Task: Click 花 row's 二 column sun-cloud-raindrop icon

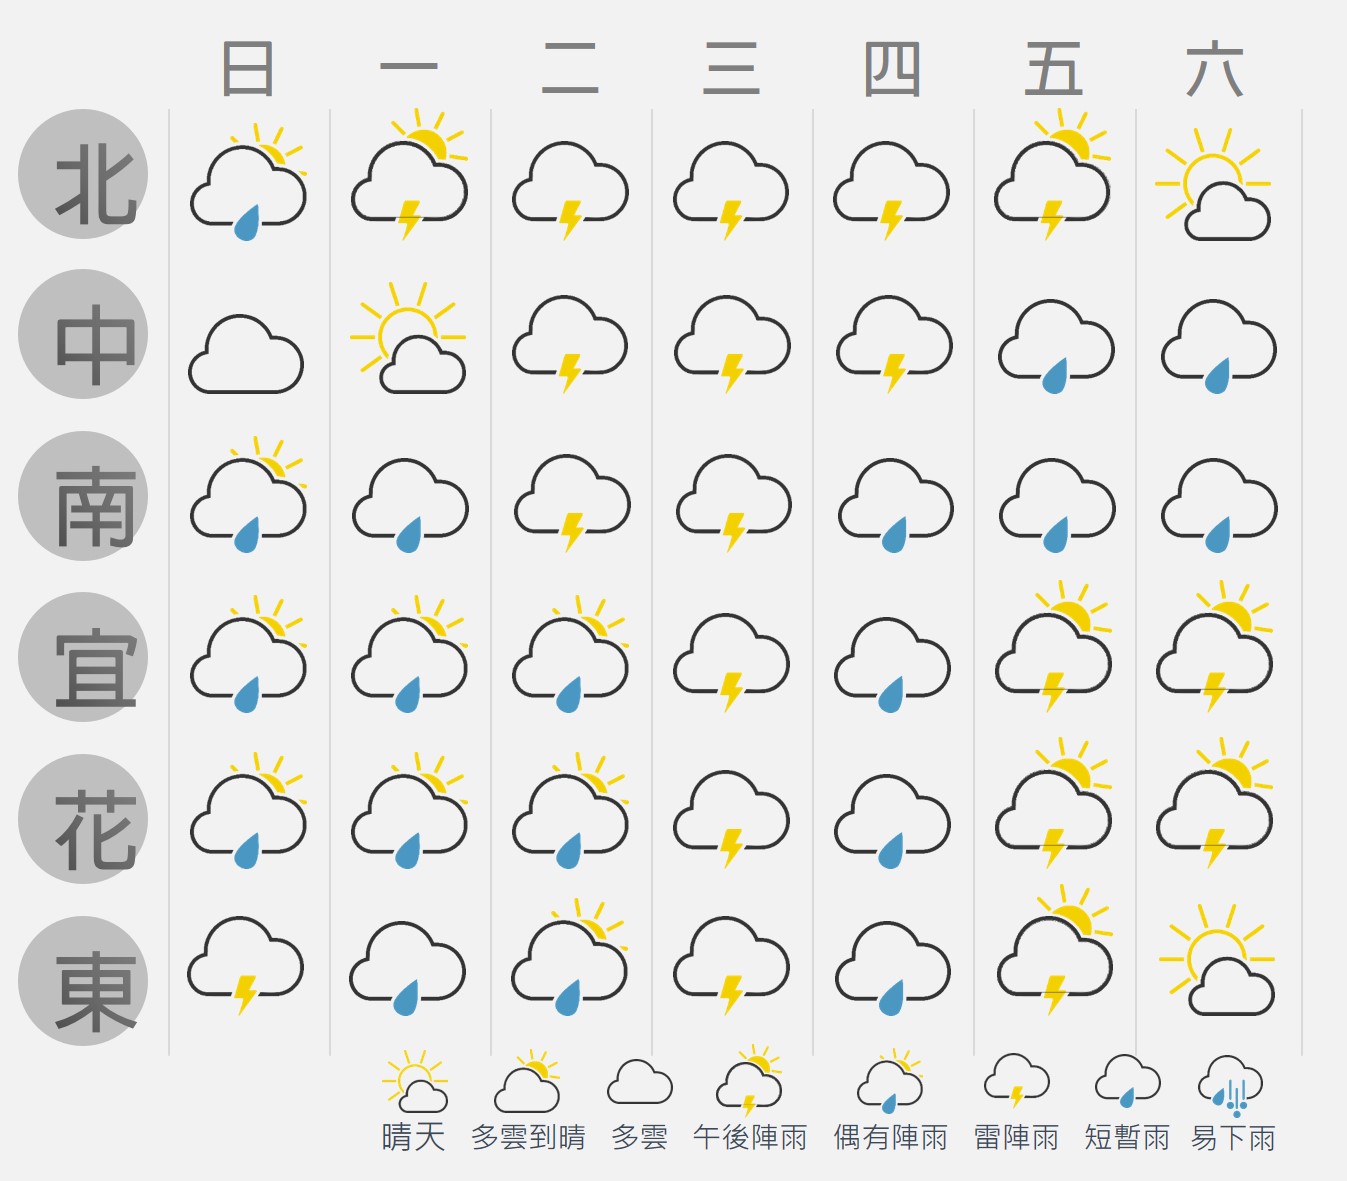Action: click(x=570, y=811)
